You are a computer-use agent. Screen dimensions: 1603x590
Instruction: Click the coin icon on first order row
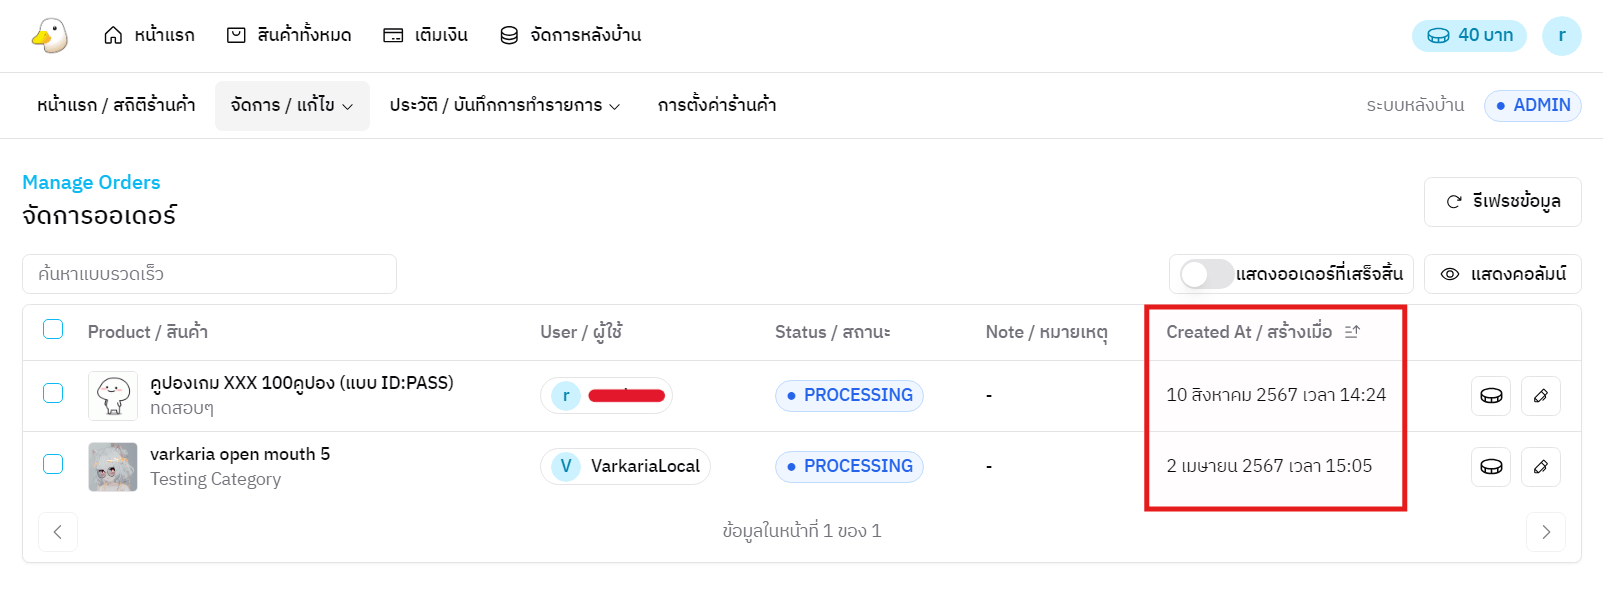point(1490,396)
